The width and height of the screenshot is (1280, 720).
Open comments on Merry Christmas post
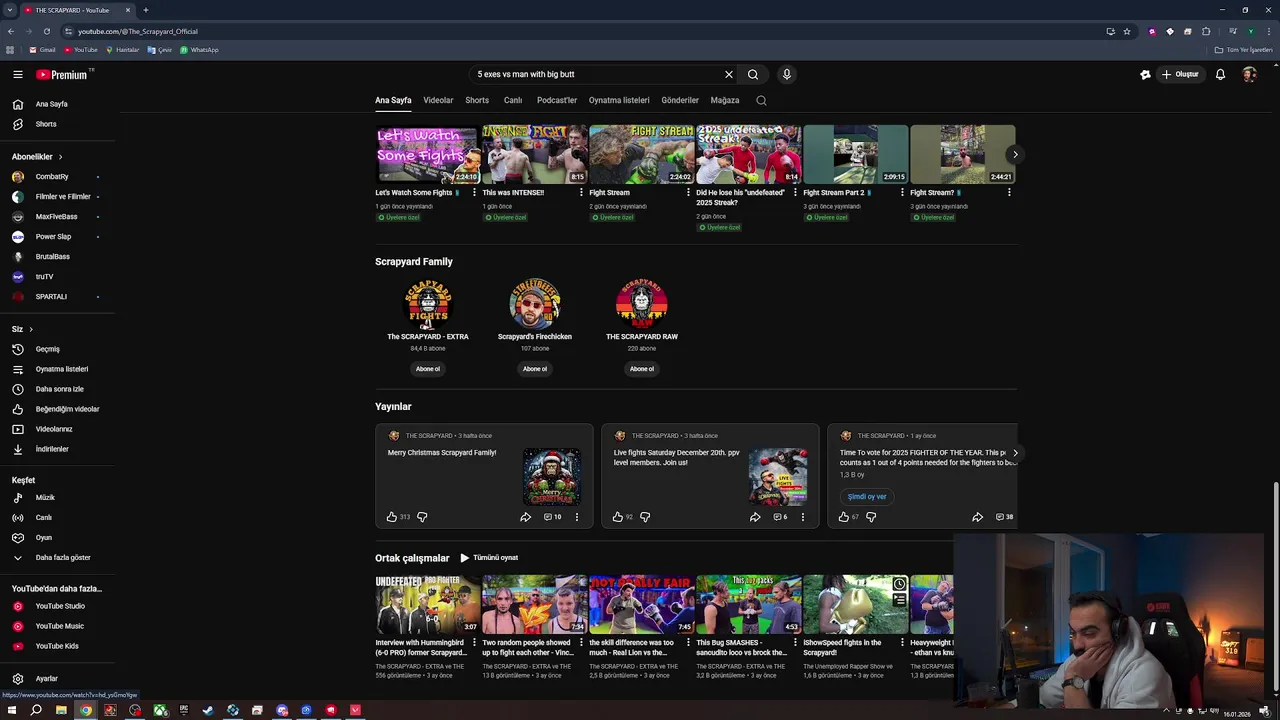pyautogui.click(x=552, y=517)
